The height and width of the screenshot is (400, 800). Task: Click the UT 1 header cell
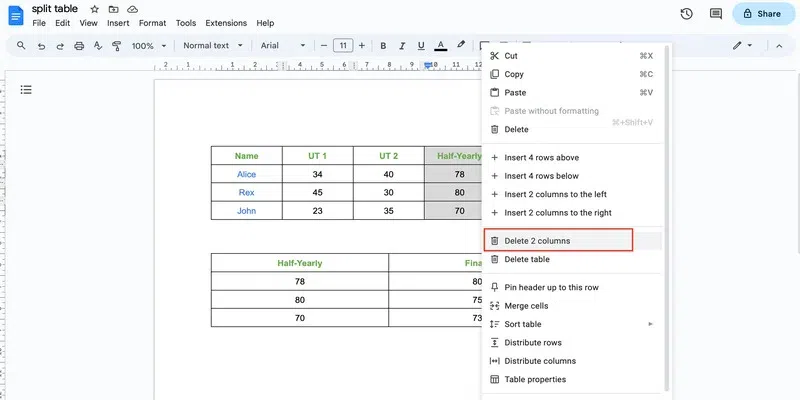tap(317, 156)
